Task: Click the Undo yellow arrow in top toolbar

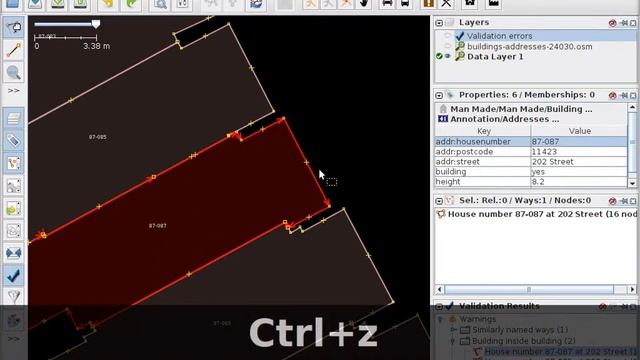Action: click(108, 4)
